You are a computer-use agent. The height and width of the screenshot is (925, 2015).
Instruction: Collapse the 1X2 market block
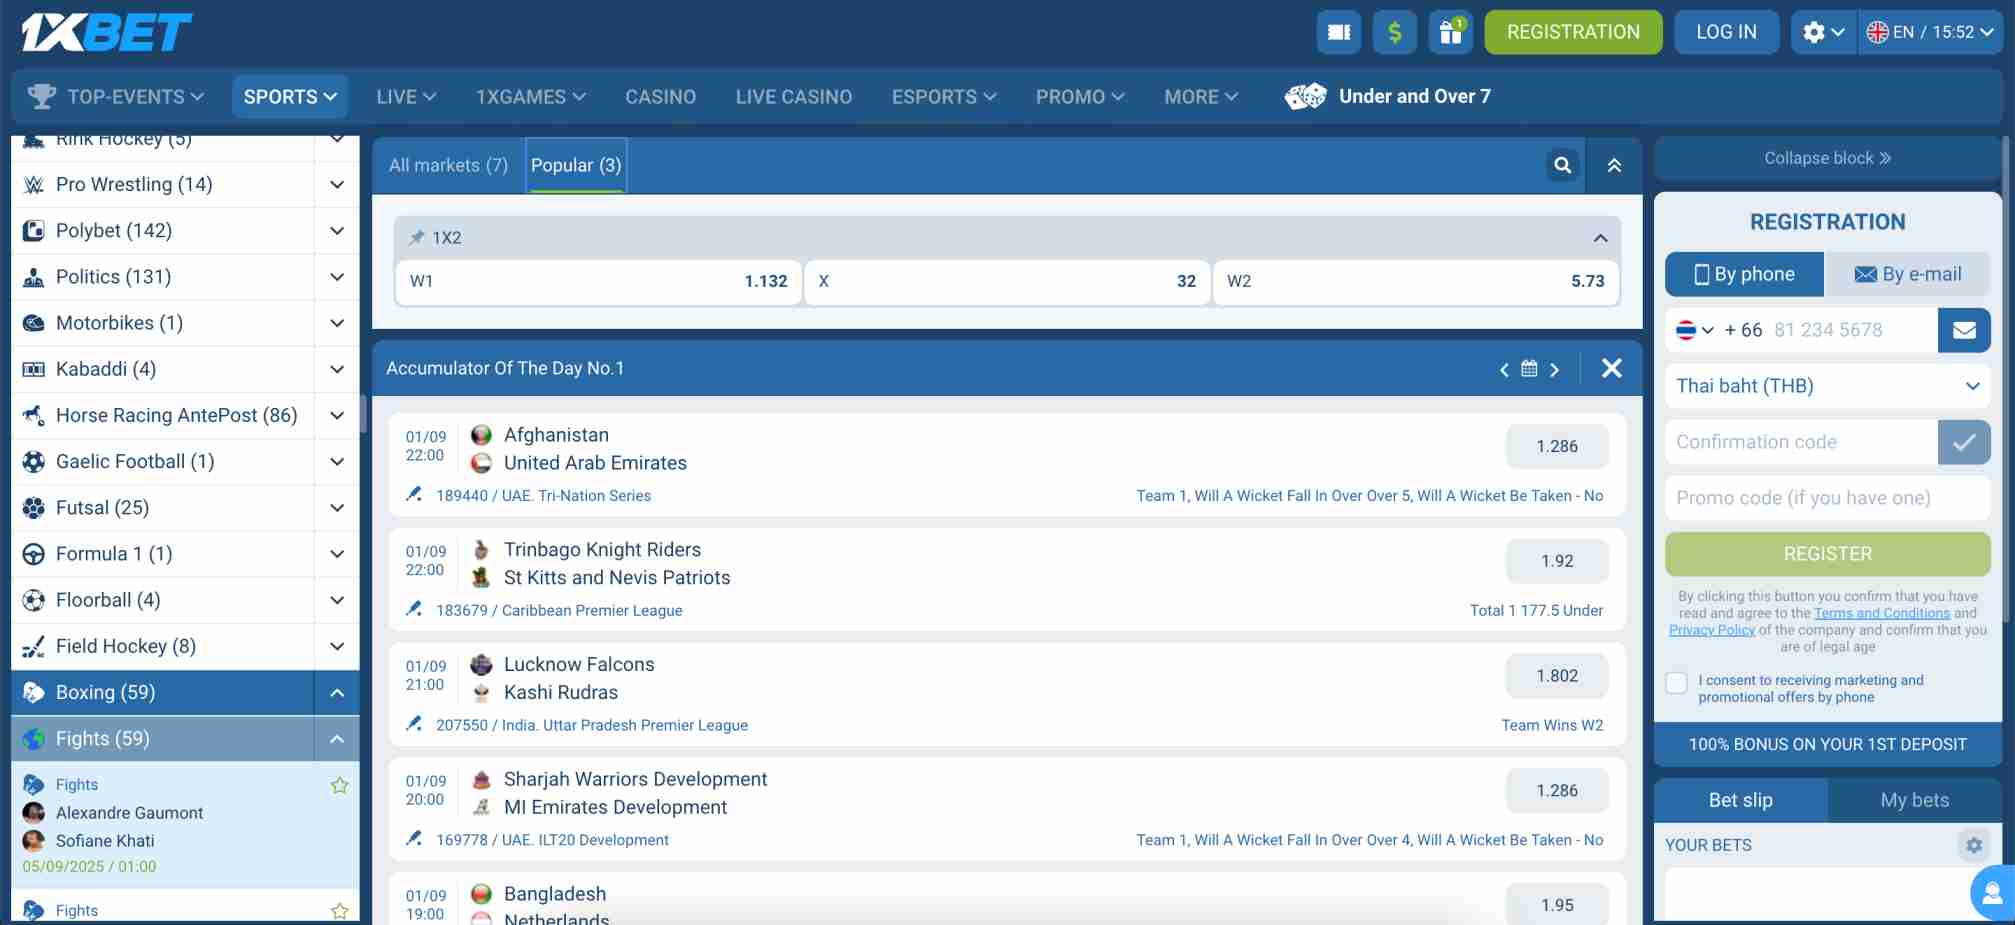click(x=1600, y=238)
